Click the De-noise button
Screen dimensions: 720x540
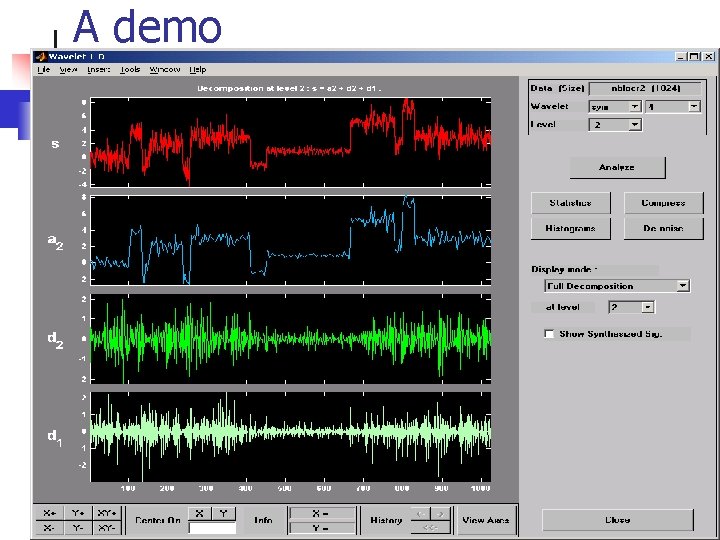[663, 228]
